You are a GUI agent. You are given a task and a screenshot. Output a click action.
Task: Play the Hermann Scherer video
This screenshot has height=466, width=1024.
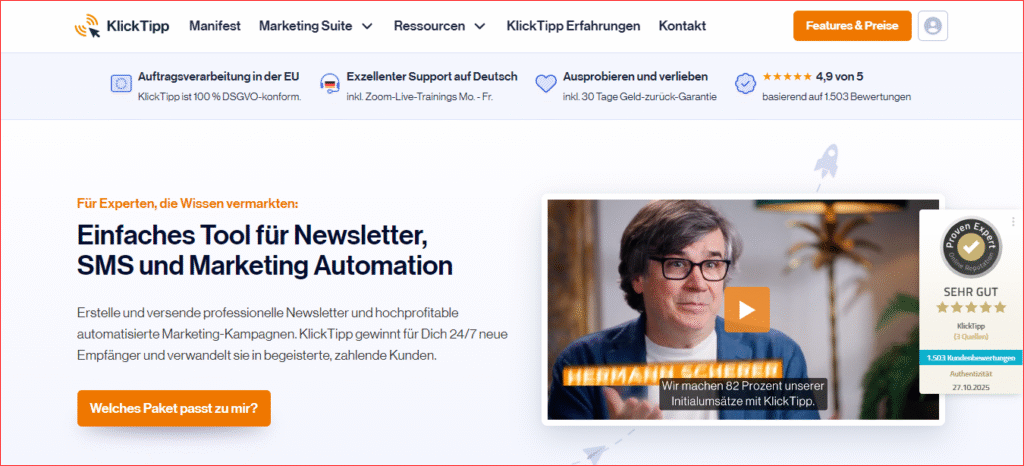747,309
